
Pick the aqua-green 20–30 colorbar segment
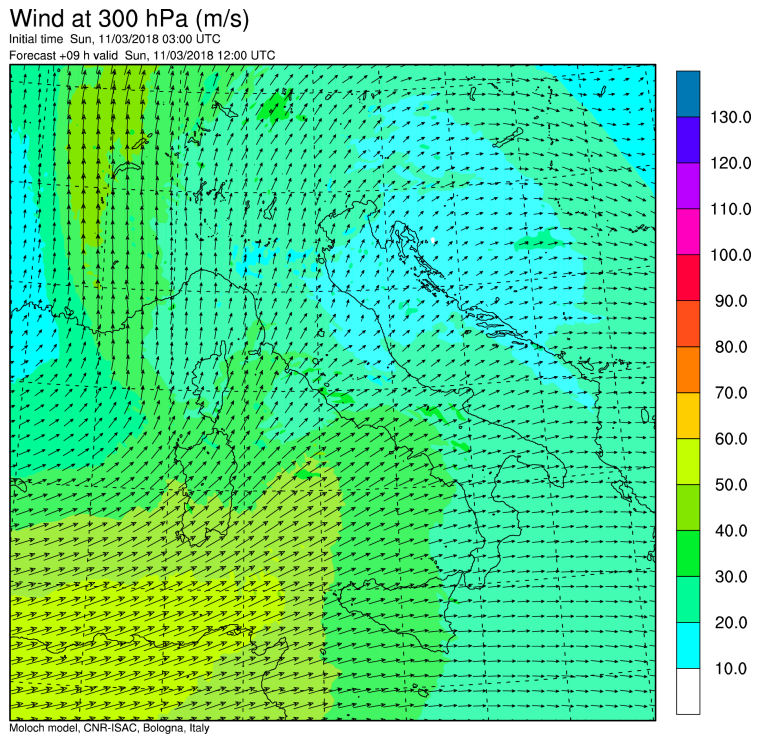(x=688, y=599)
